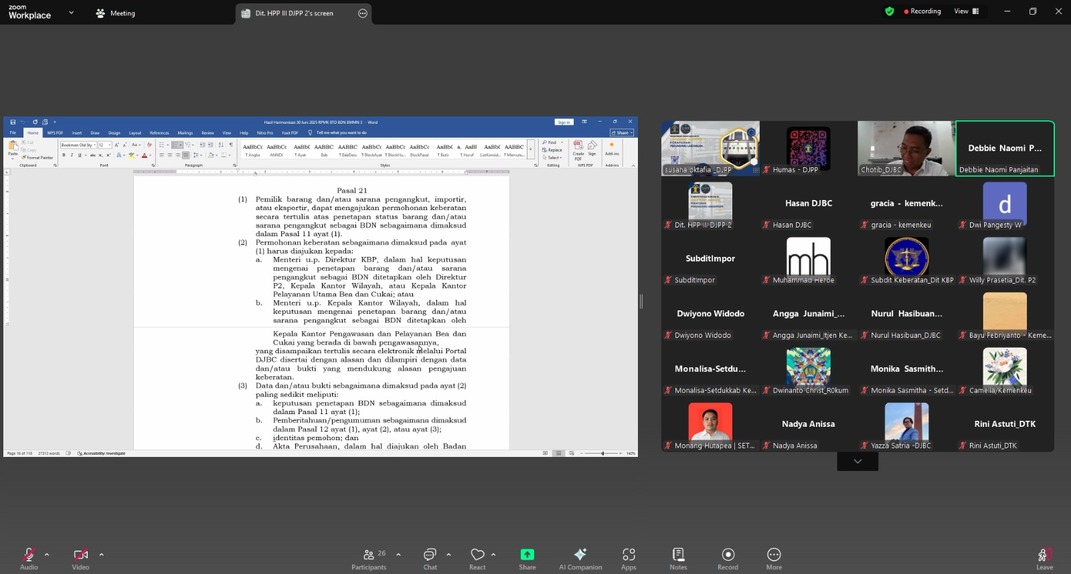Click the green encryption shield icon
The width and height of the screenshot is (1071, 574).
889,11
